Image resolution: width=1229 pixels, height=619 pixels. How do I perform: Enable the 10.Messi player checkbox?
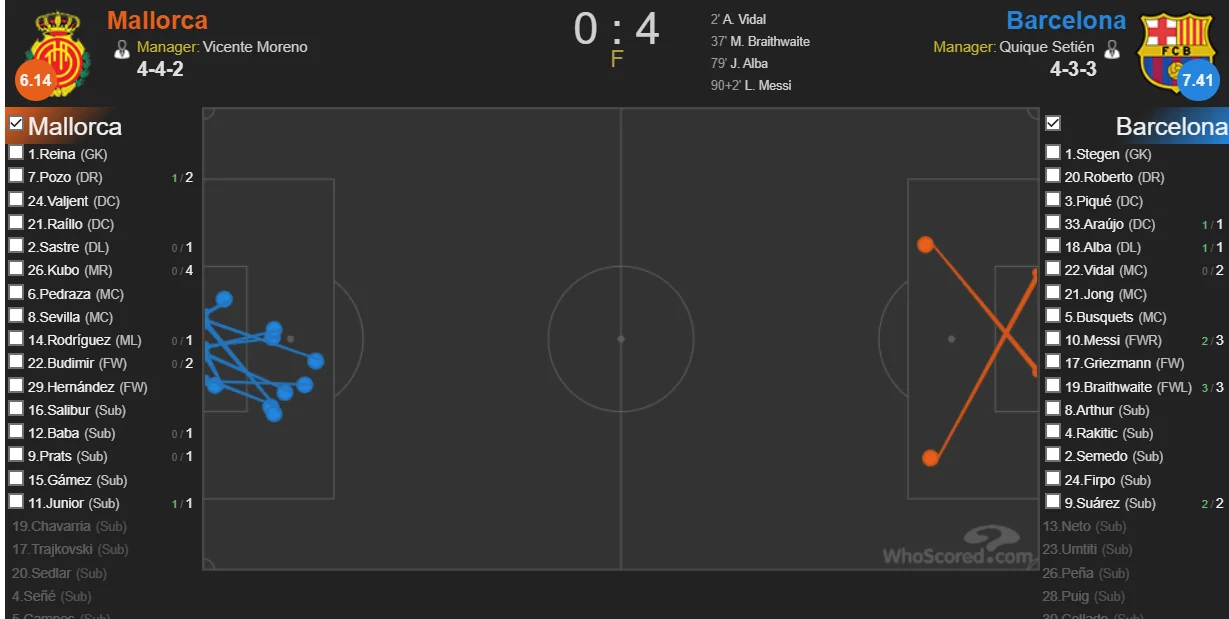click(1053, 339)
